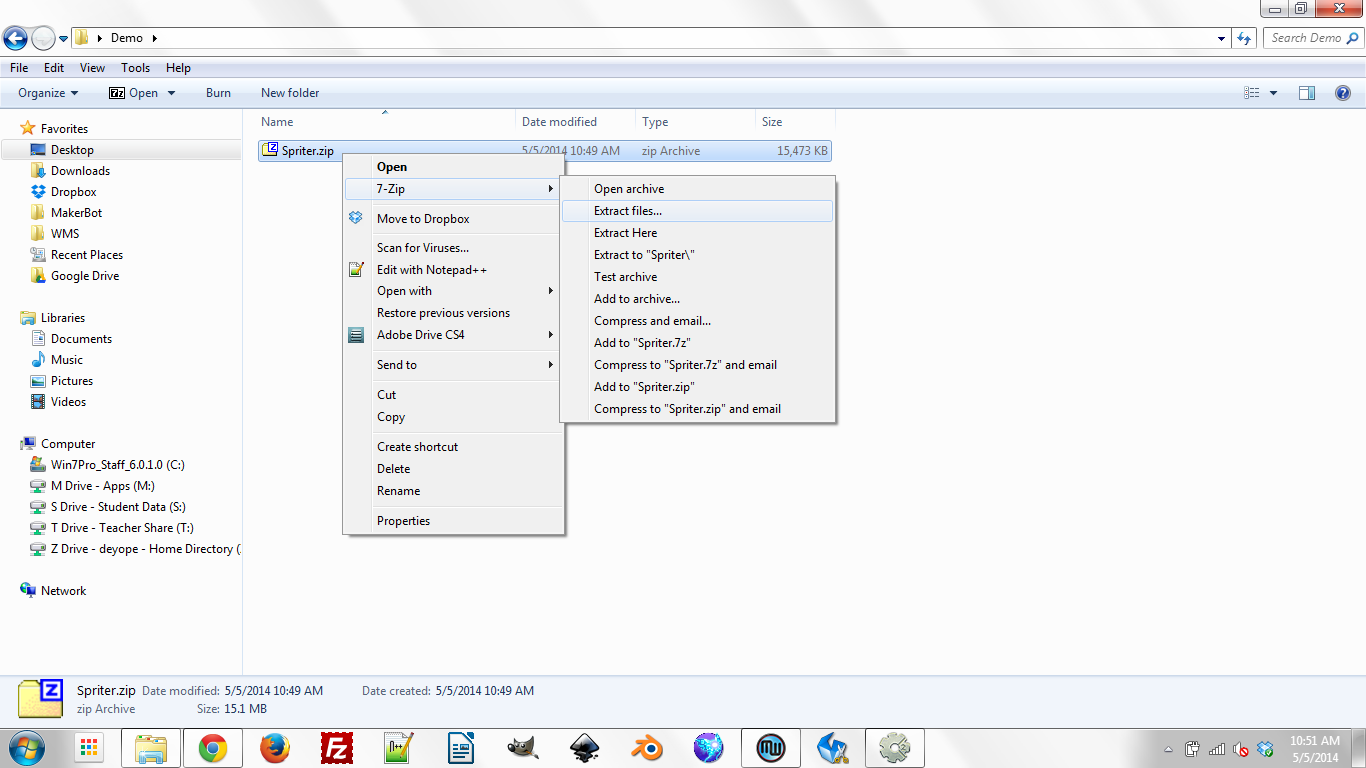The width and height of the screenshot is (1366, 768).
Task: Click the Dropbox tray icon
Action: (1265, 748)
